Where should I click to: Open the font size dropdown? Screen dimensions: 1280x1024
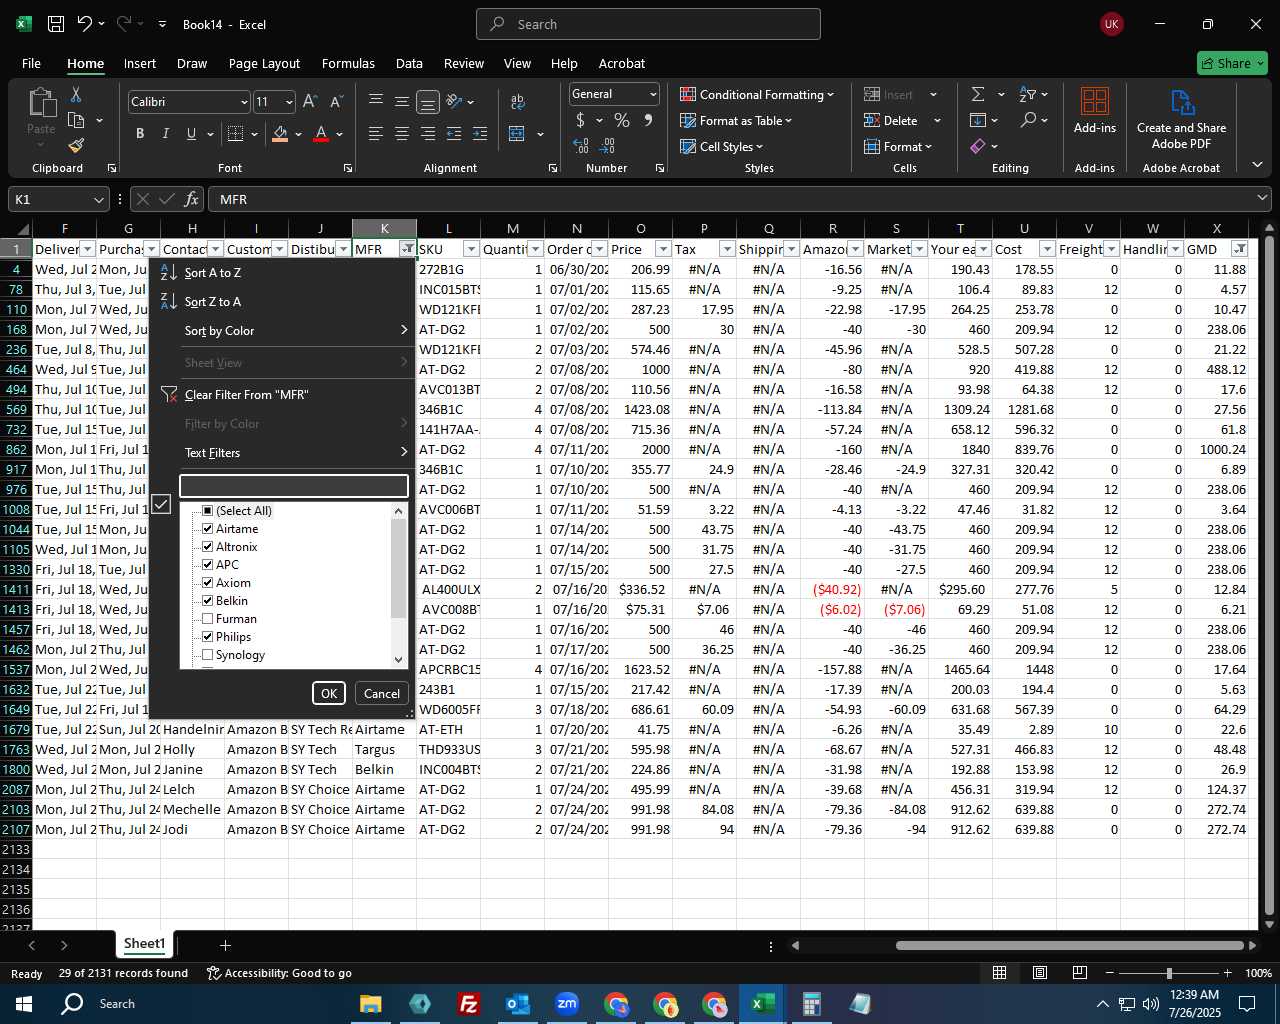[289, 102]
